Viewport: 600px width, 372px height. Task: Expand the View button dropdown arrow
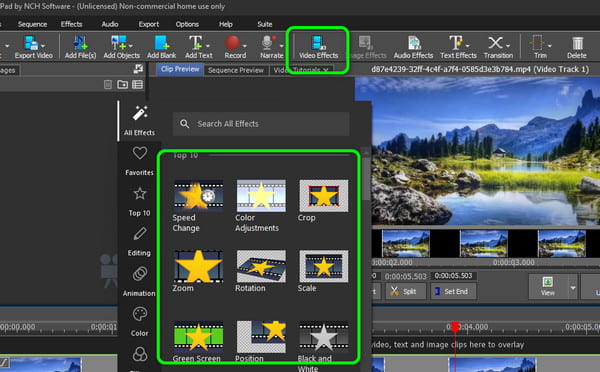tap(573, 287)
